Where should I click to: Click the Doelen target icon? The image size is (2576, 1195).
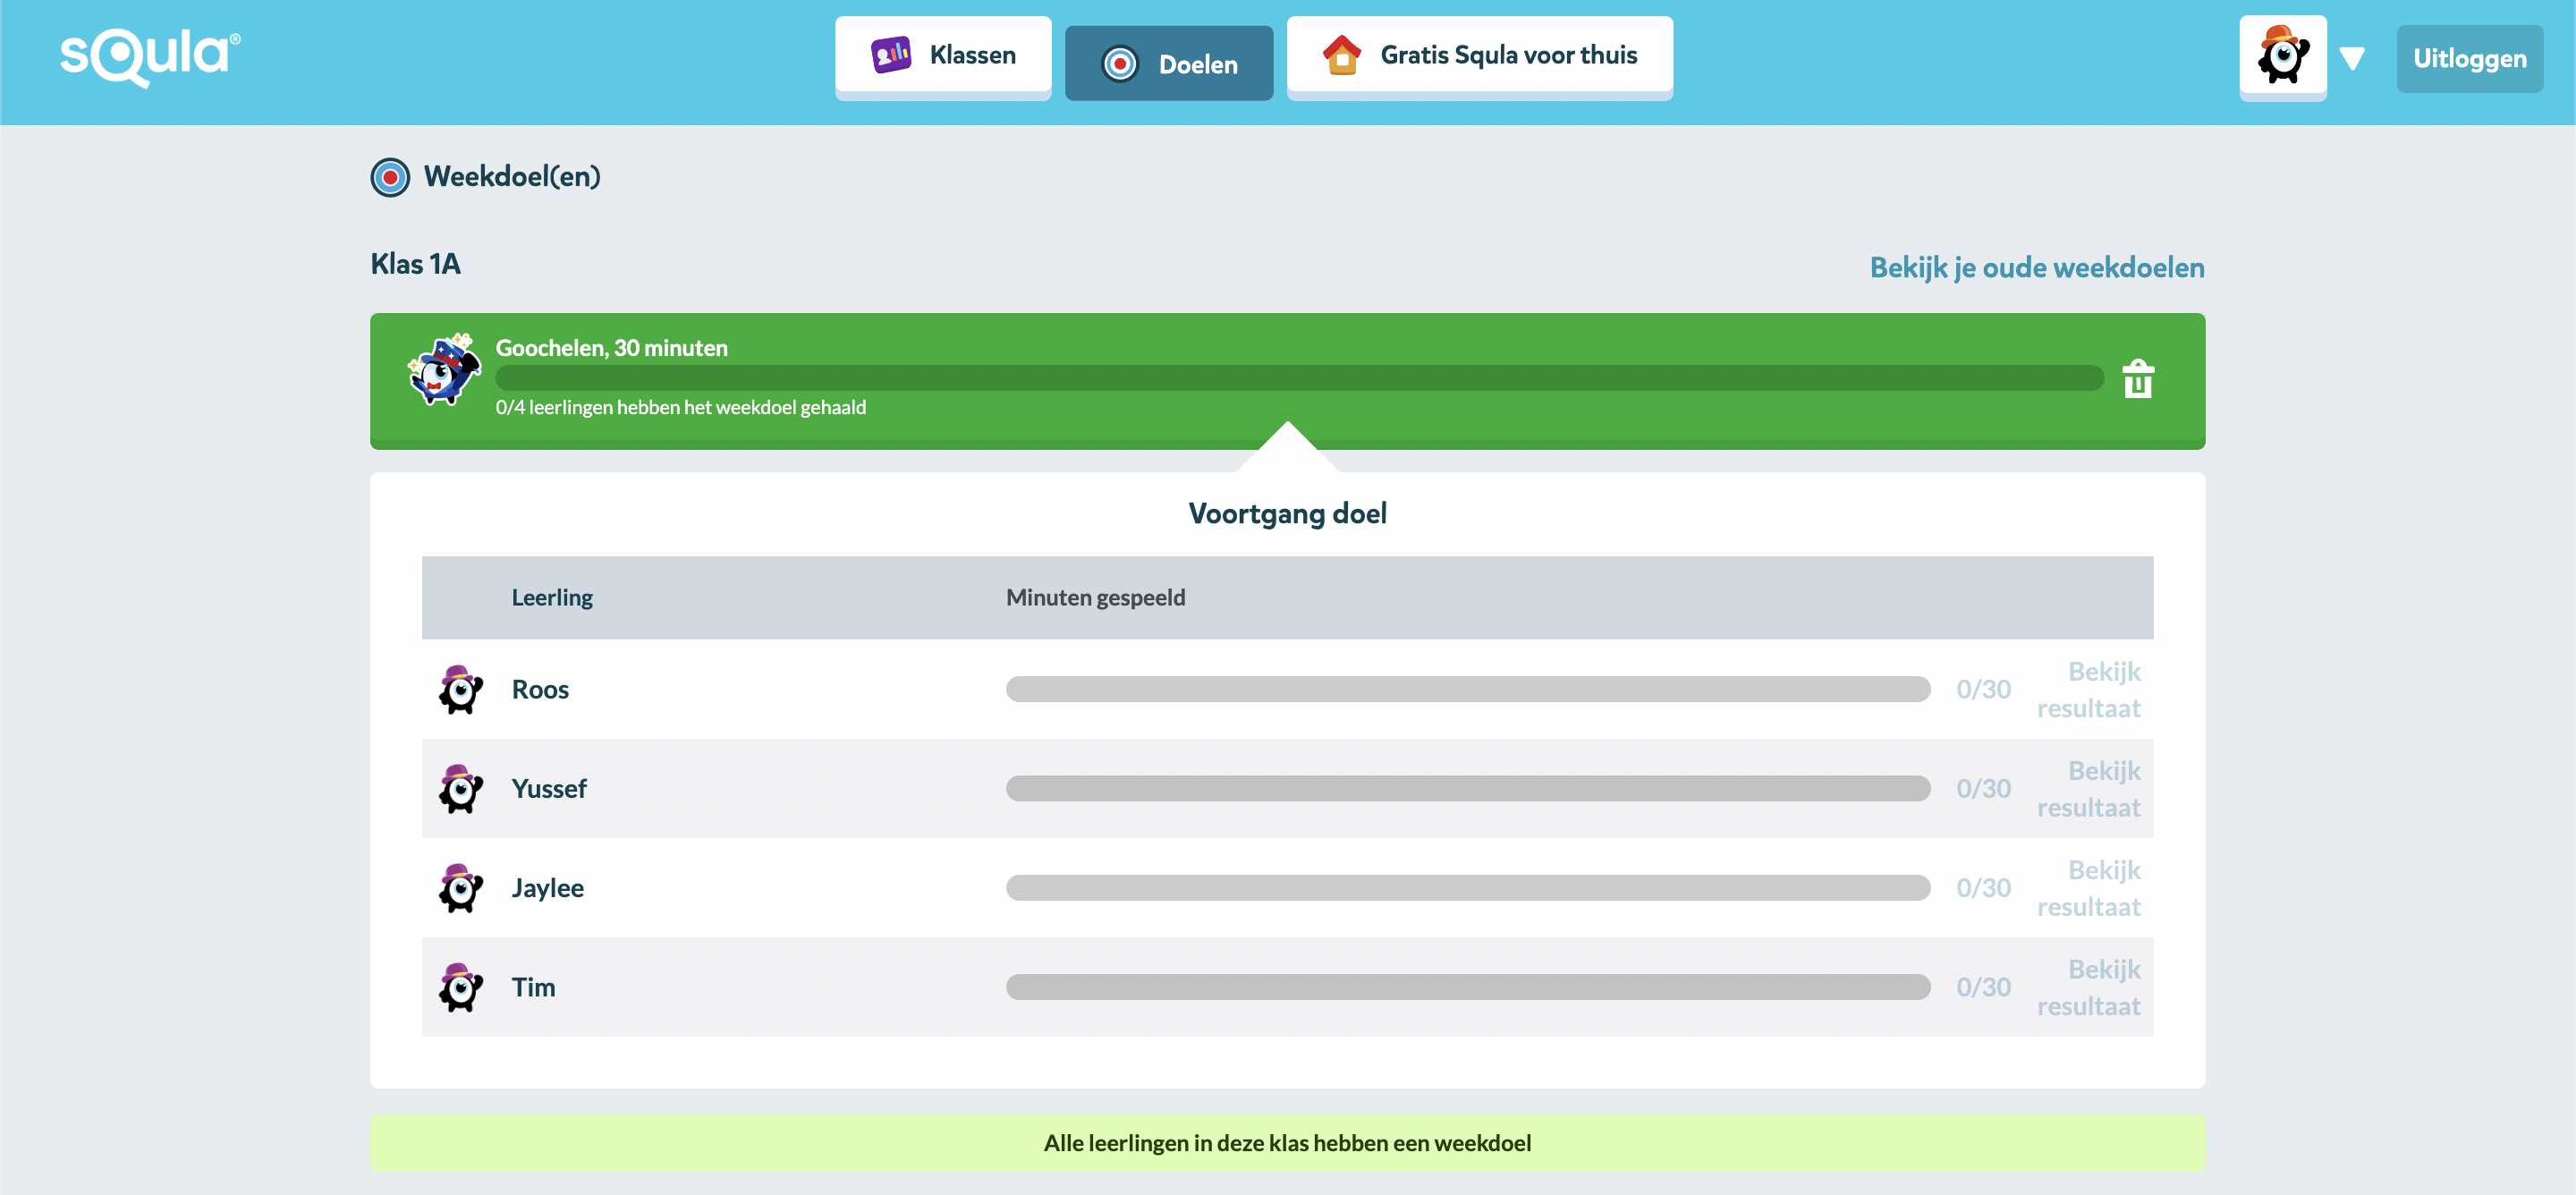click(1119, 64)
